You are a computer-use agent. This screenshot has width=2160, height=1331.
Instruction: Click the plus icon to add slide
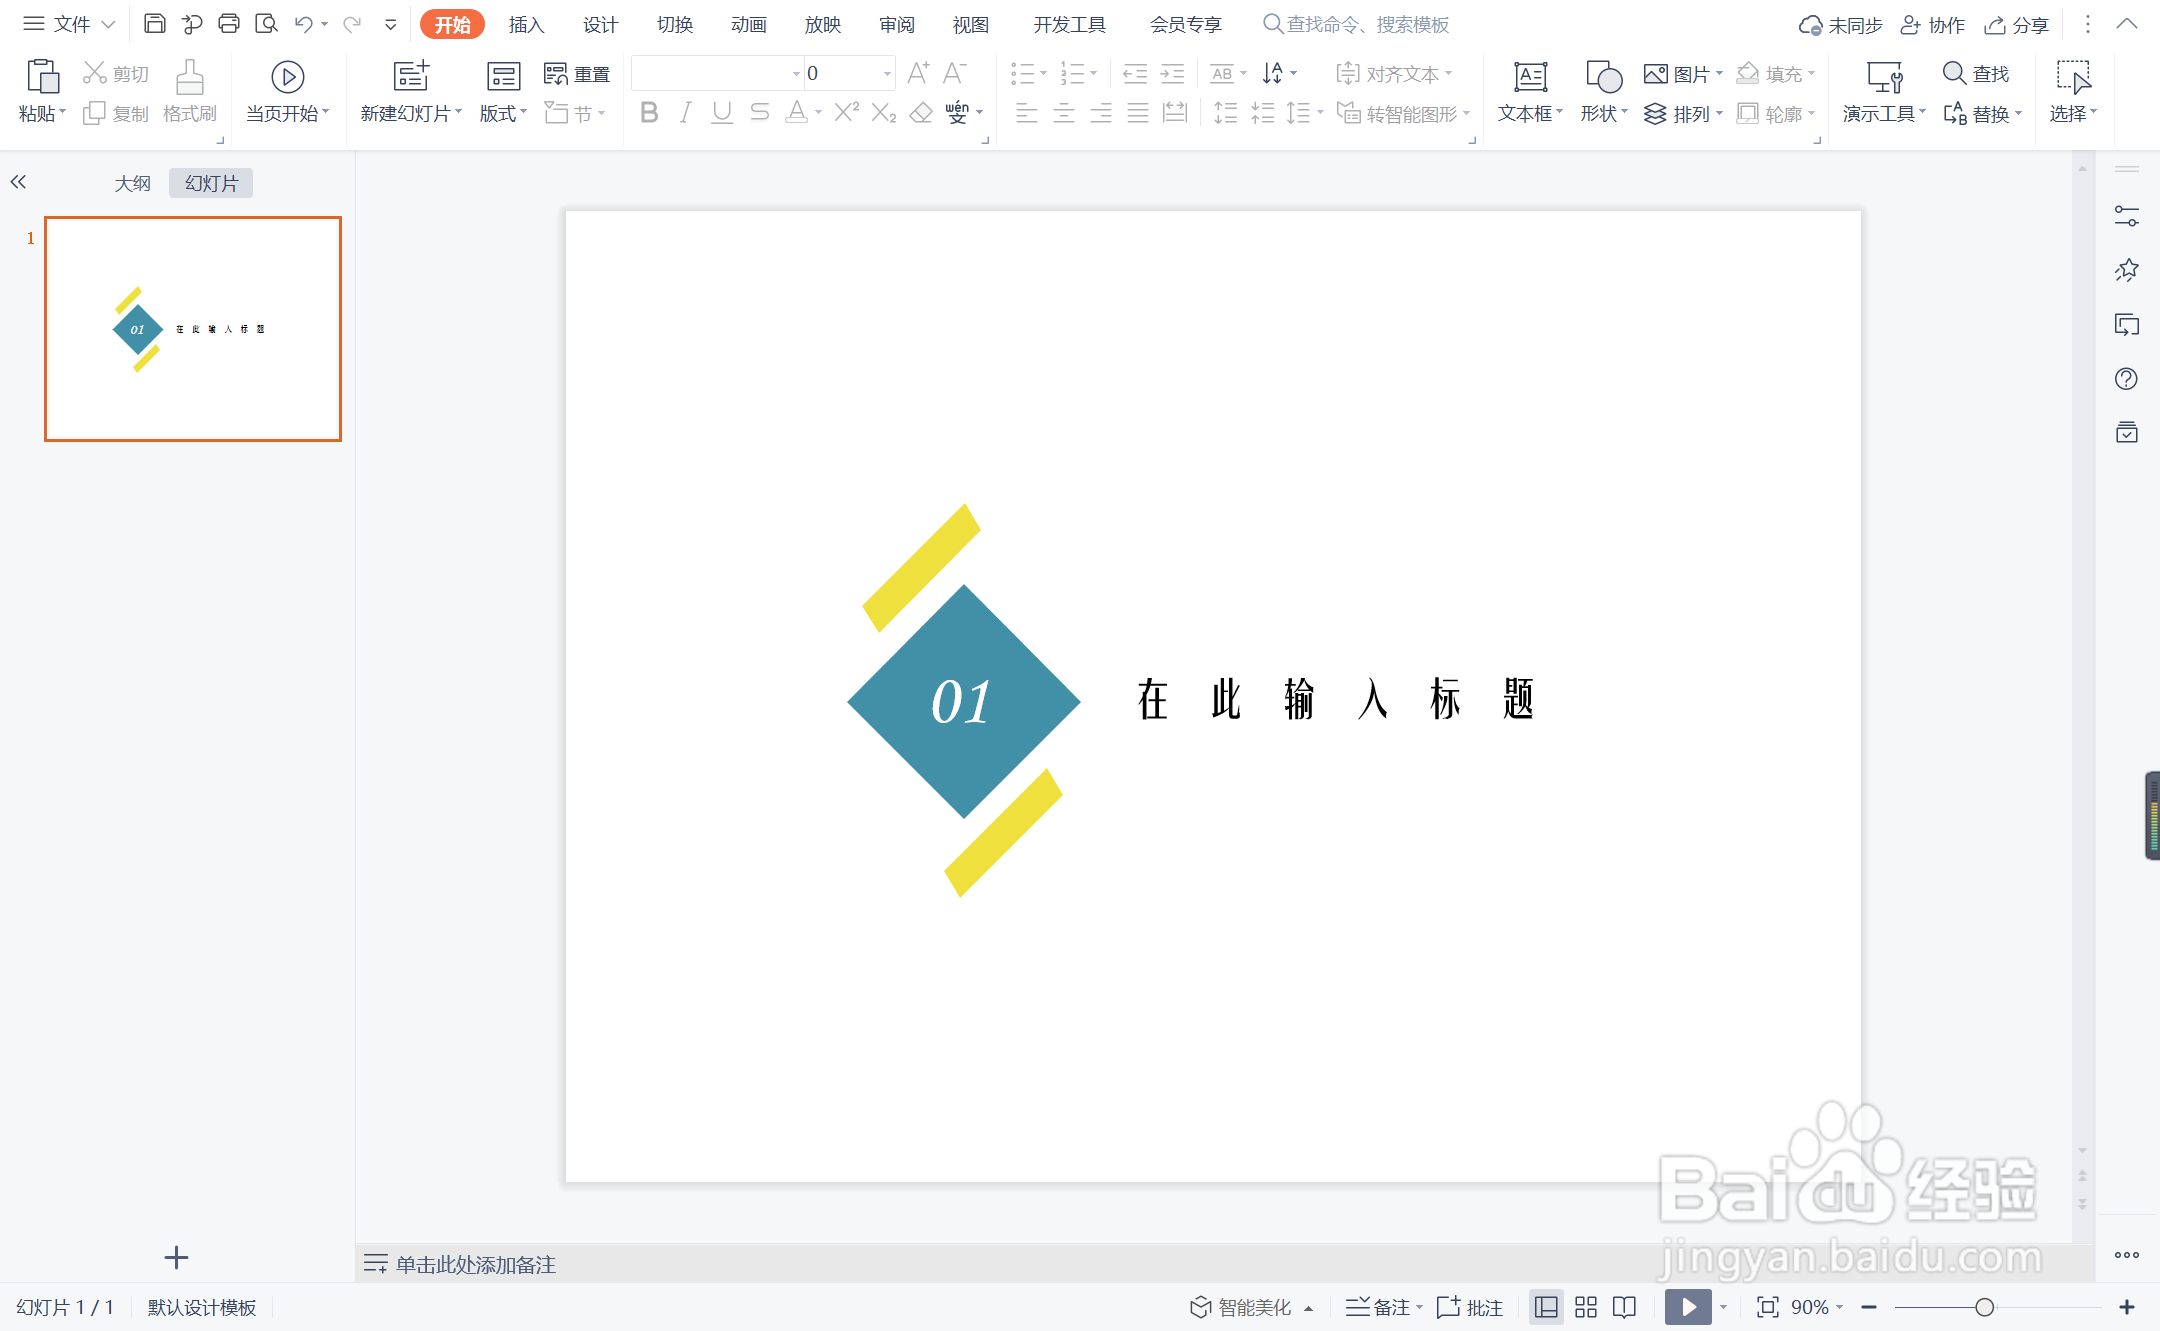(176, 1258)
